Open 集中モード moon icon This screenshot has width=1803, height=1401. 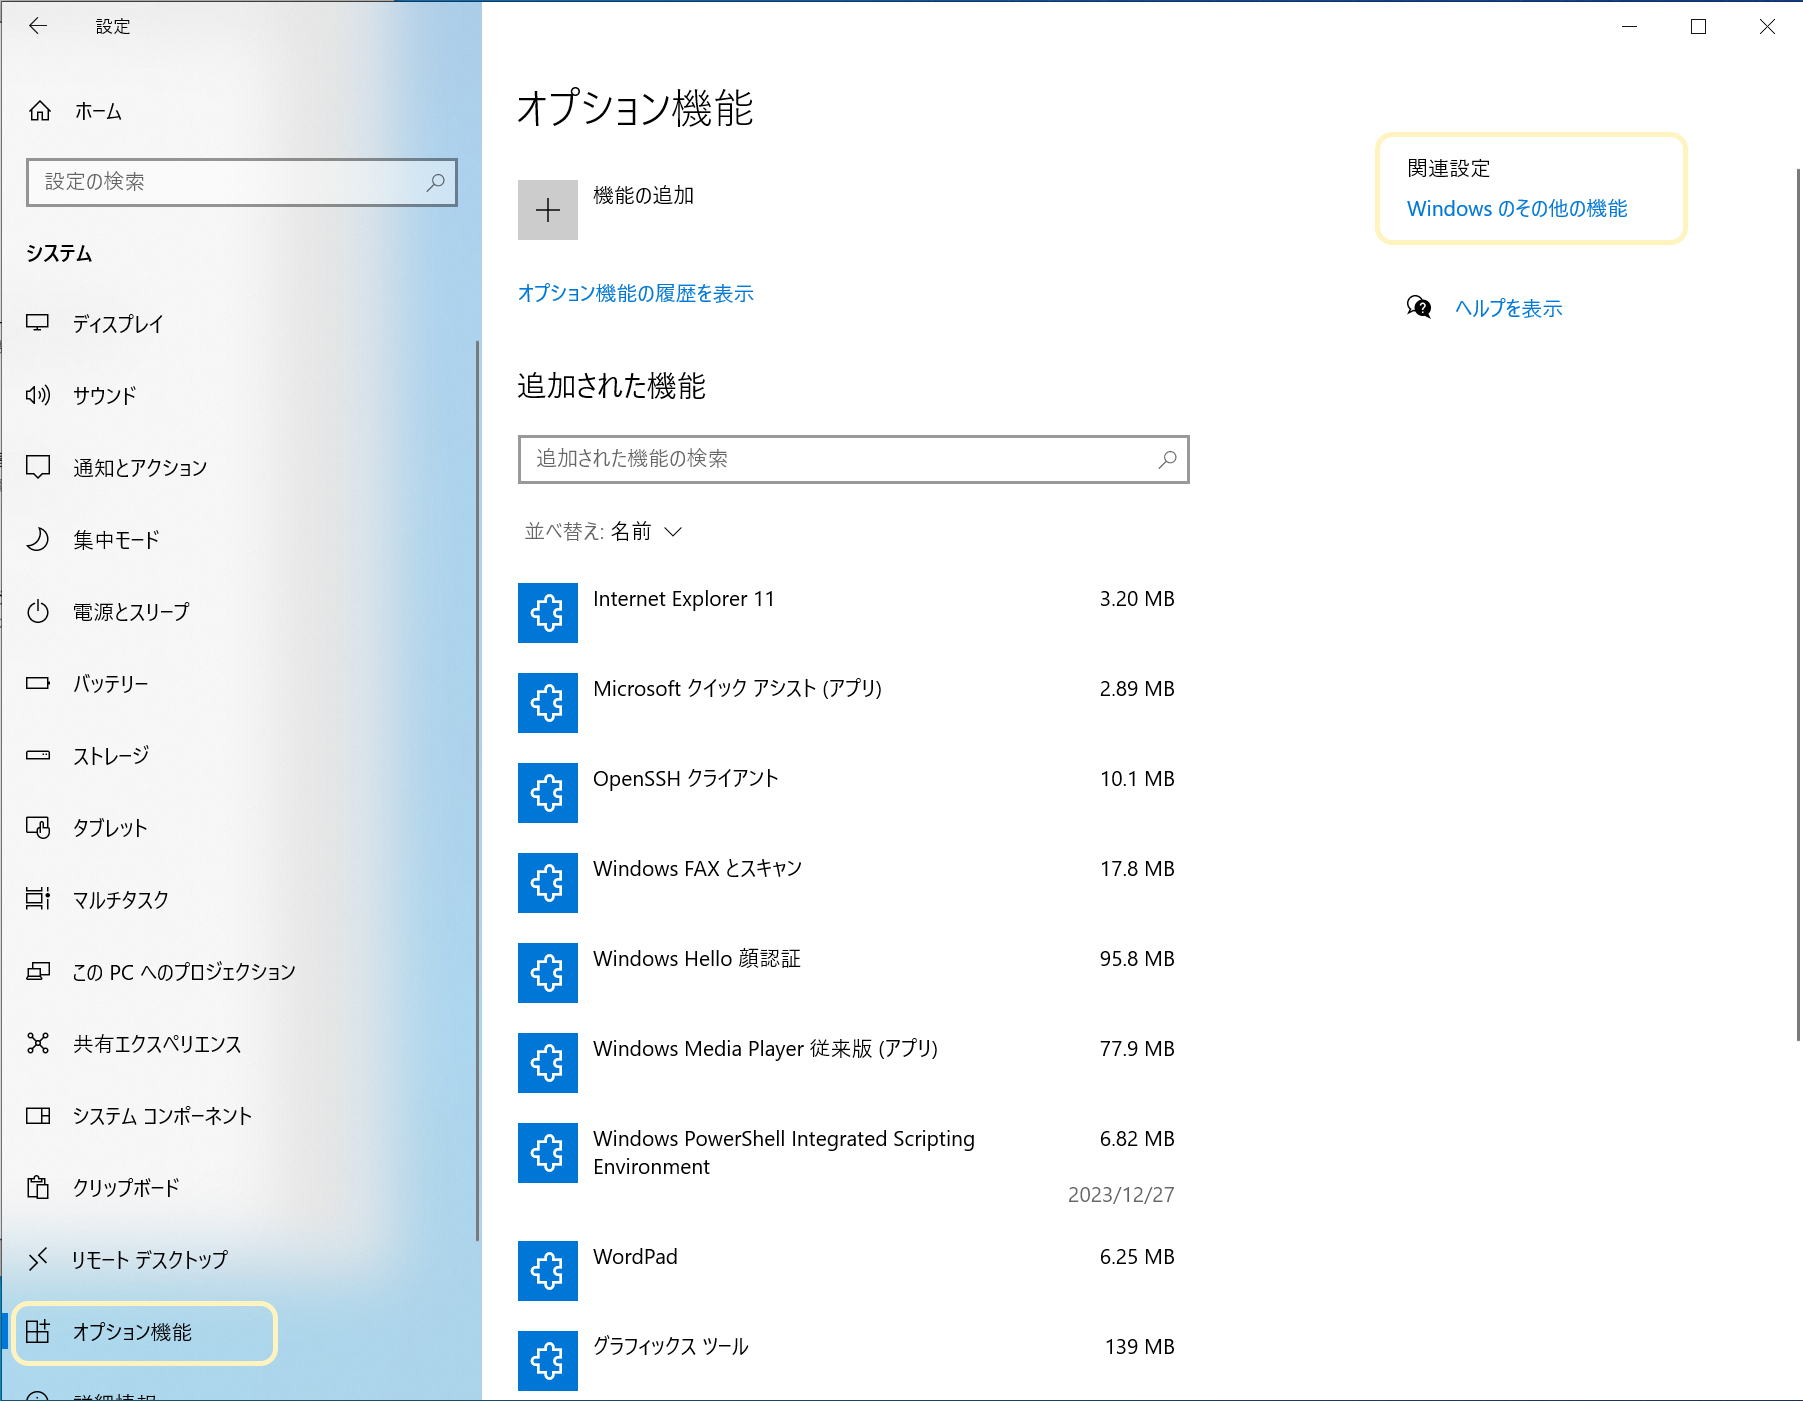(38, 539)
